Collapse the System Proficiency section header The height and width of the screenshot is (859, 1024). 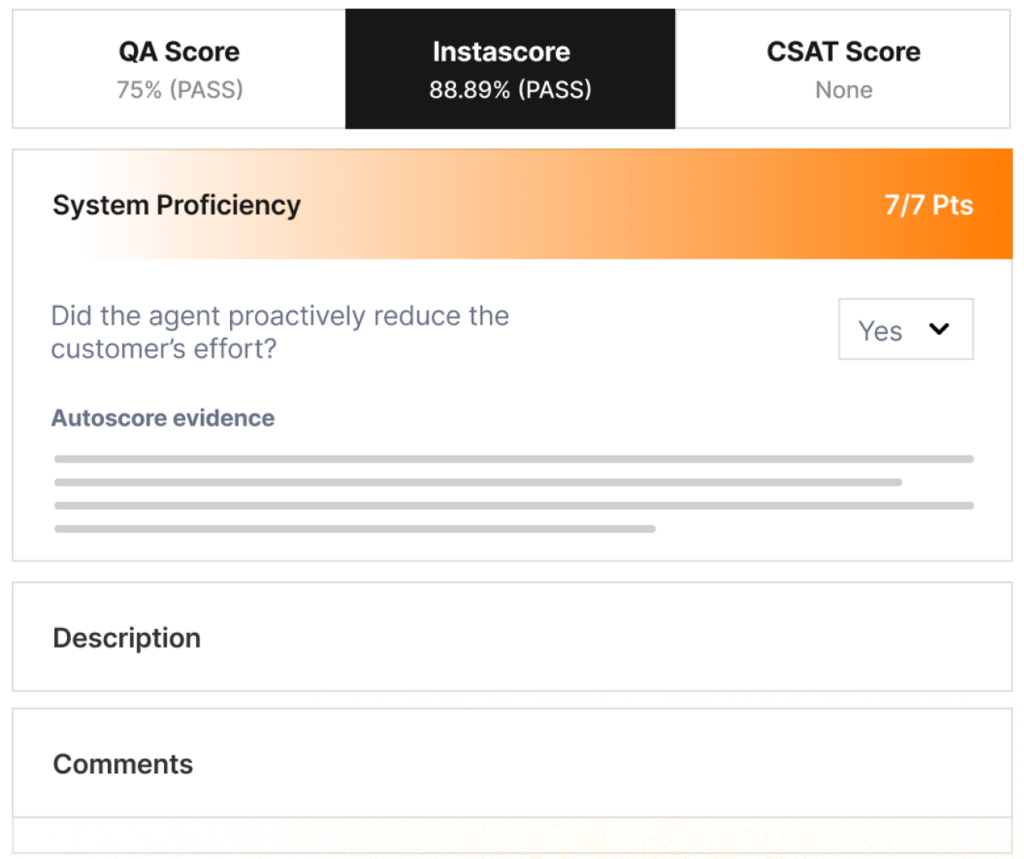tap(177, 205)
